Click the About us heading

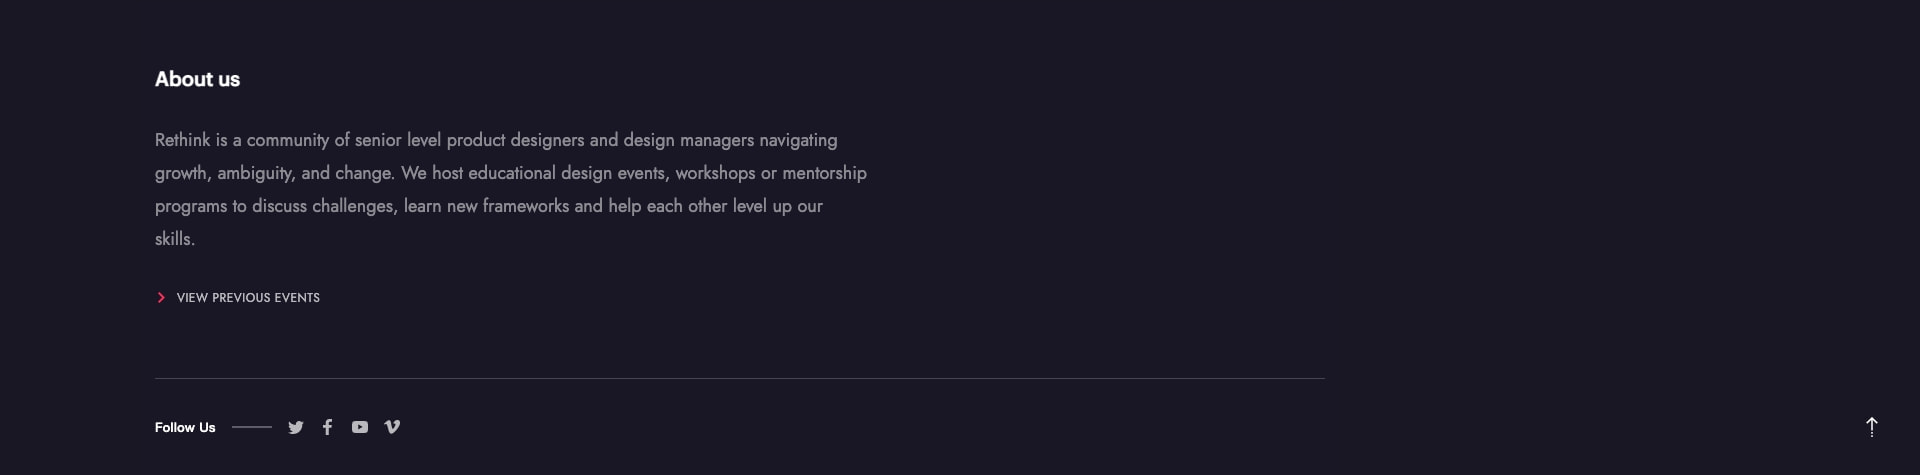point(197,79)
